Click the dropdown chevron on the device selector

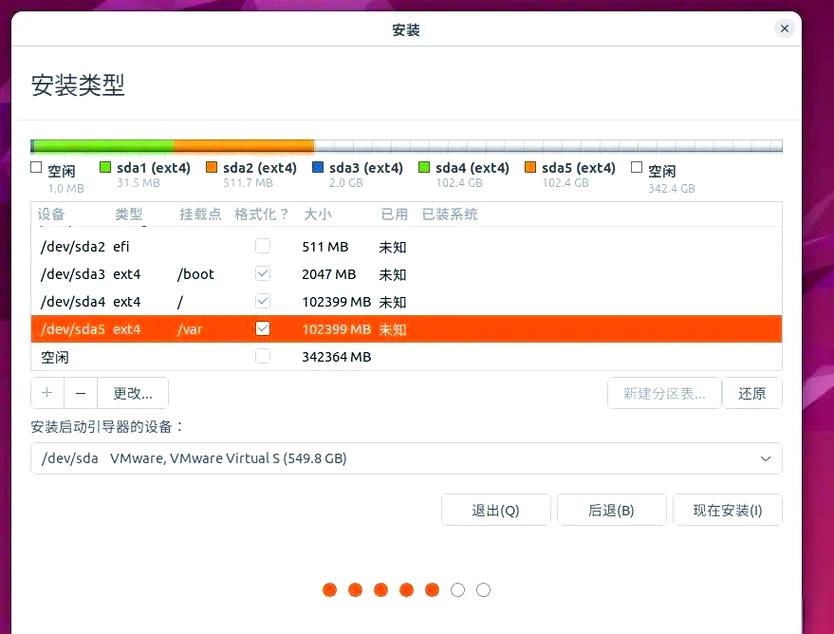click(x=766, y=458)
